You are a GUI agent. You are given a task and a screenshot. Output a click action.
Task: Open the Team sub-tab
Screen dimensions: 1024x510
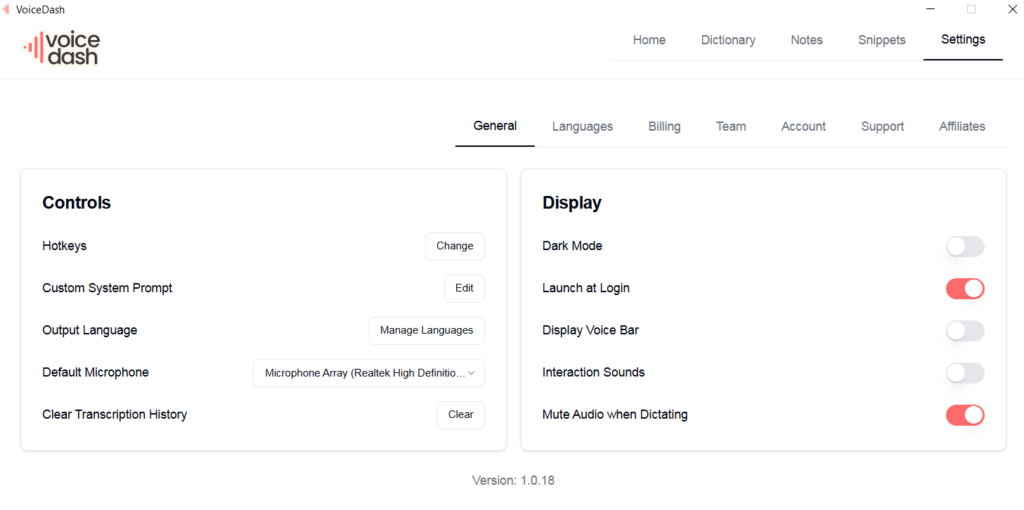coord(731,127)
